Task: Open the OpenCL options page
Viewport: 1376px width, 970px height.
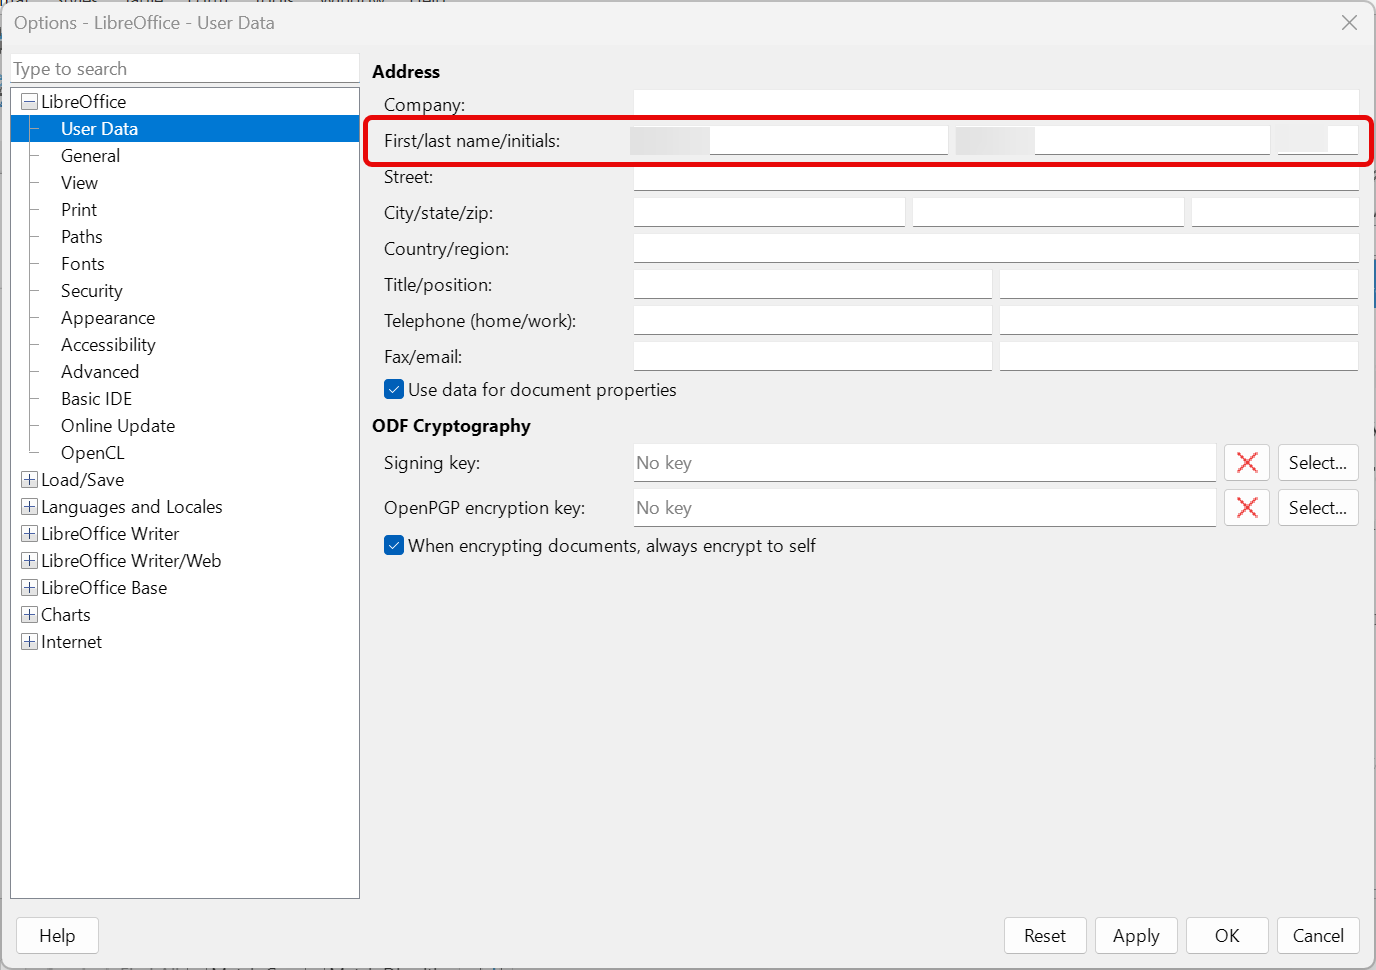Action: point(93,453)
